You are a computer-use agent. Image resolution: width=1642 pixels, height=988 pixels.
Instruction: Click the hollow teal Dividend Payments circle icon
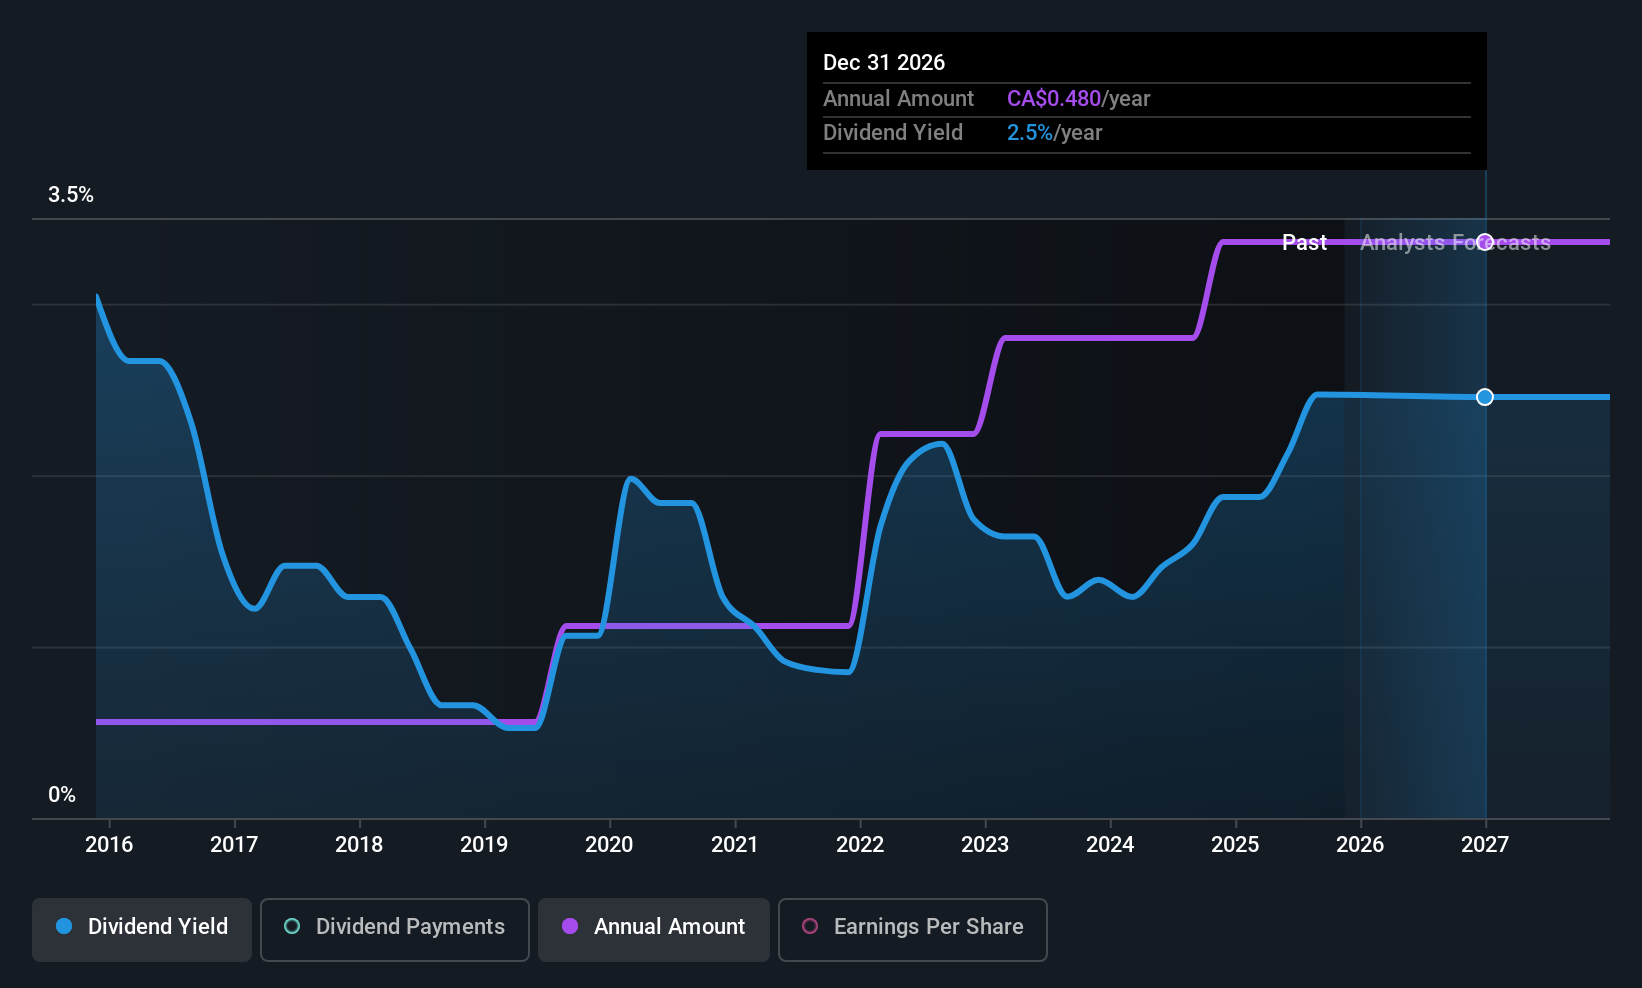pos(291,927)
